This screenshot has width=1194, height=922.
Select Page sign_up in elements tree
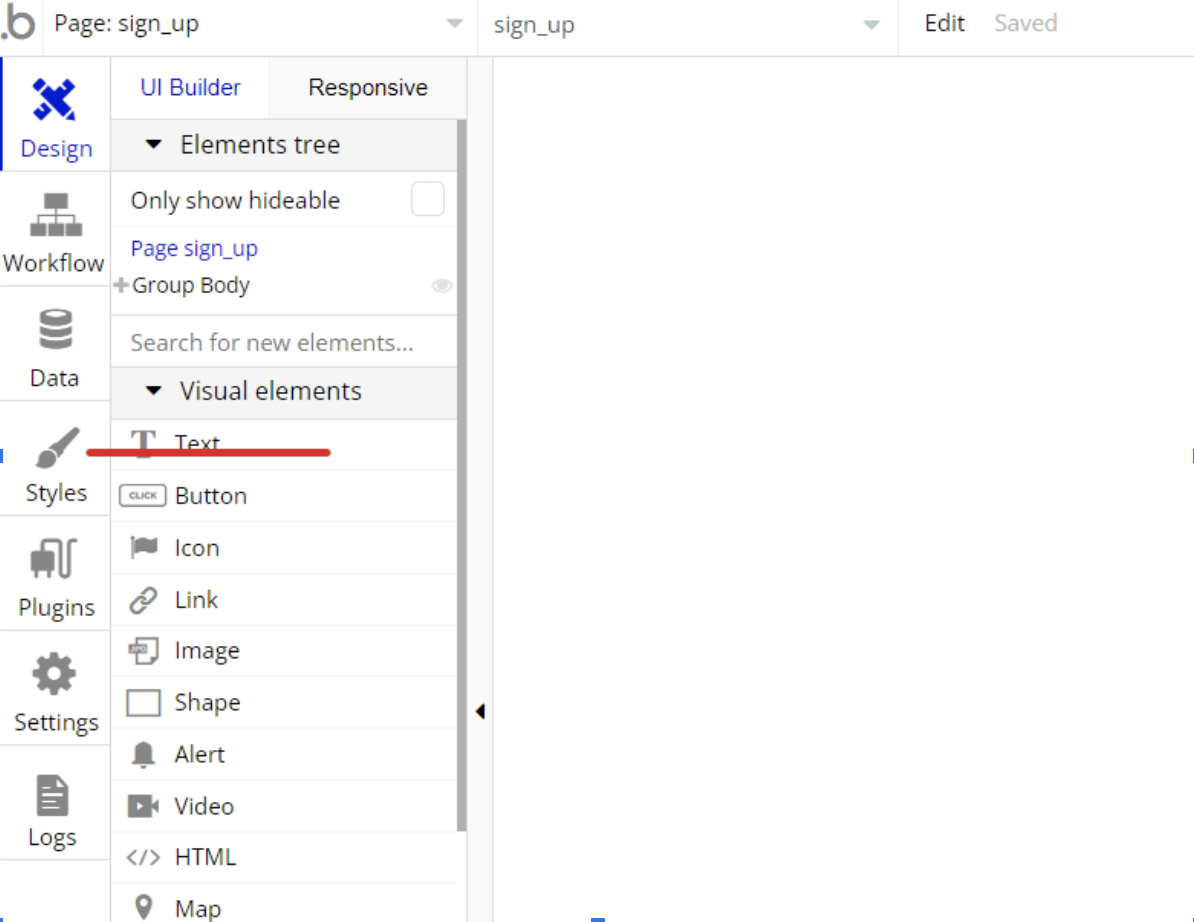tap(194, 248)
